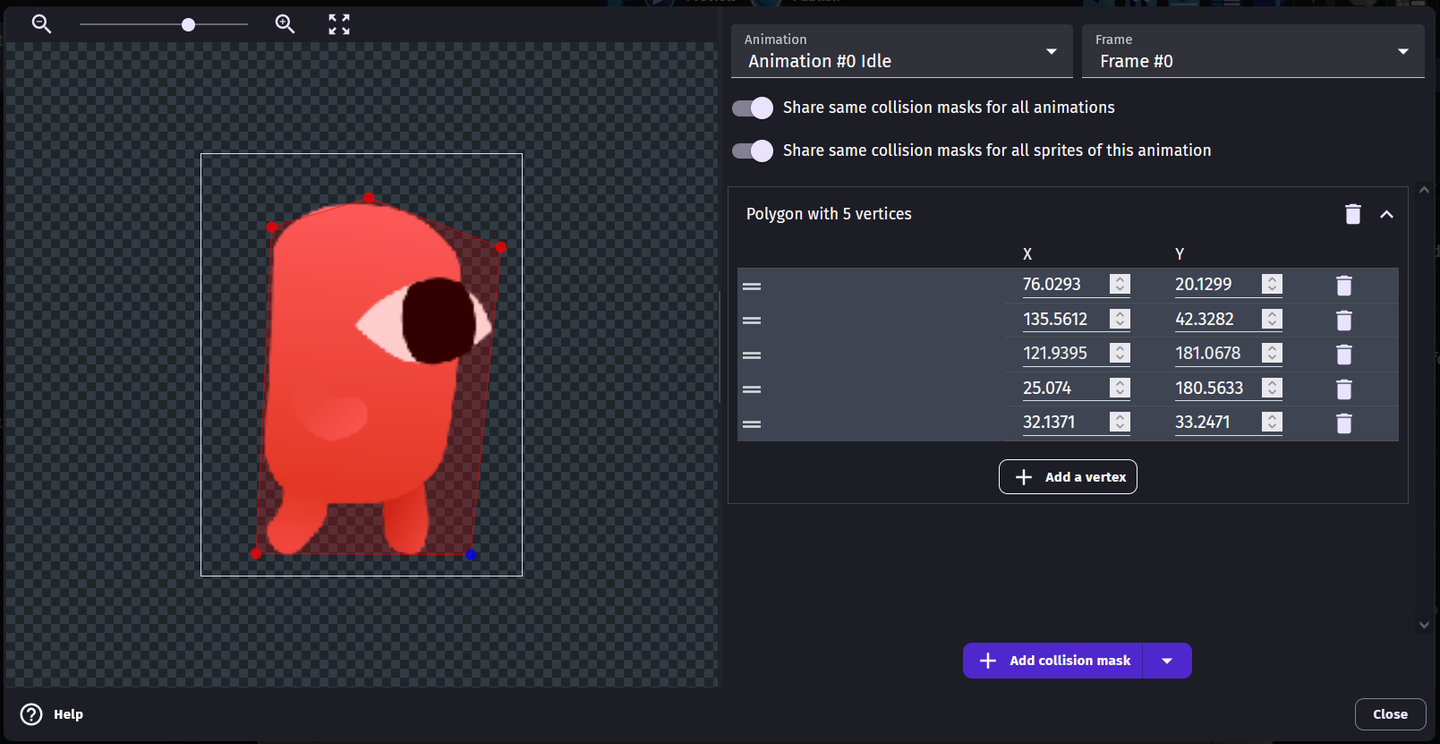Close the collision mask editor
This screenshot has width=1440, height=744.
1390,714
